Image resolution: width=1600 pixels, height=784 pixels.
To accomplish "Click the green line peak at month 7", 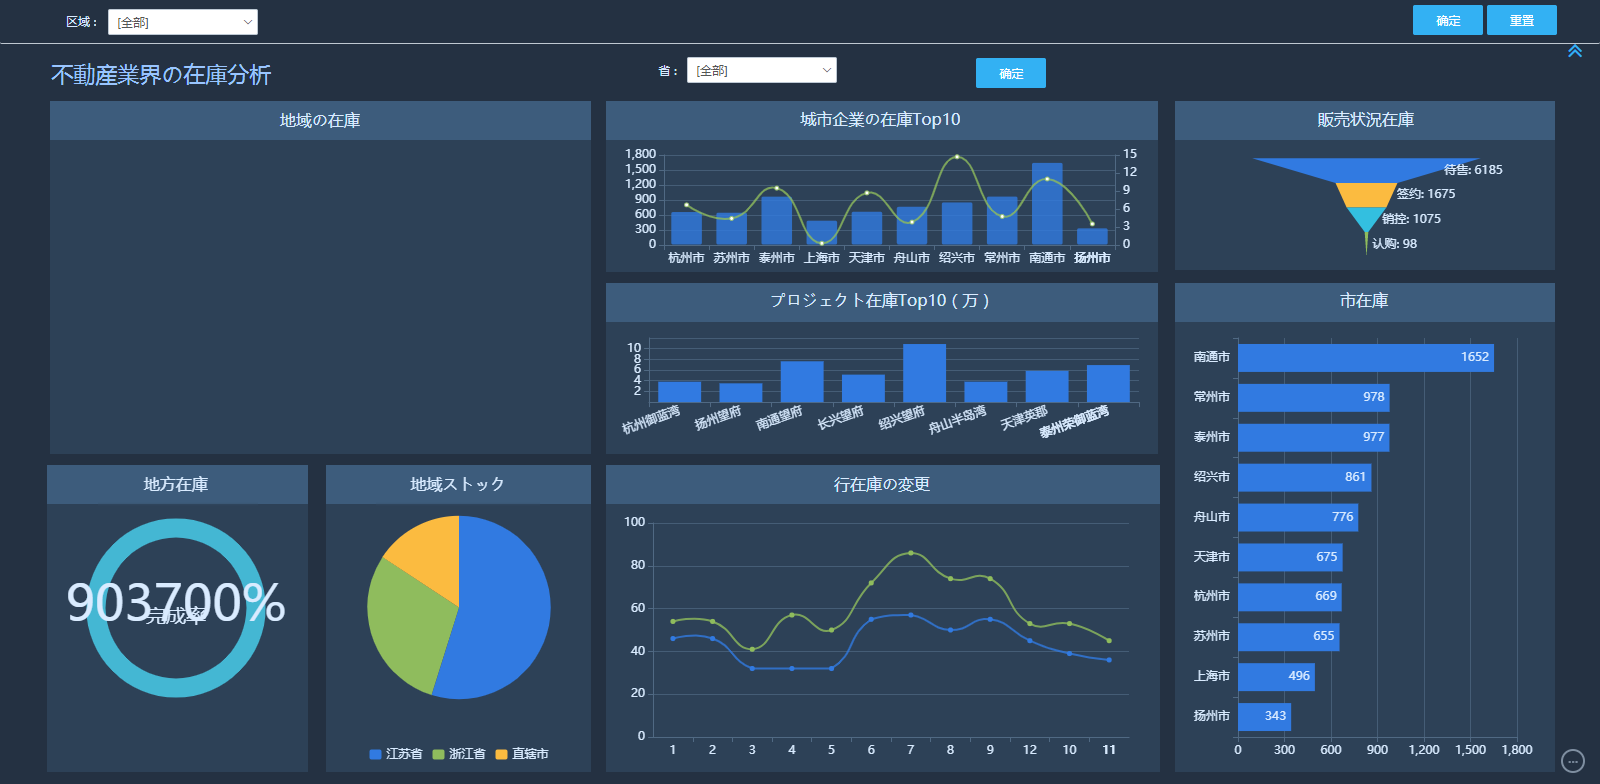I will (x=910, y=553).
